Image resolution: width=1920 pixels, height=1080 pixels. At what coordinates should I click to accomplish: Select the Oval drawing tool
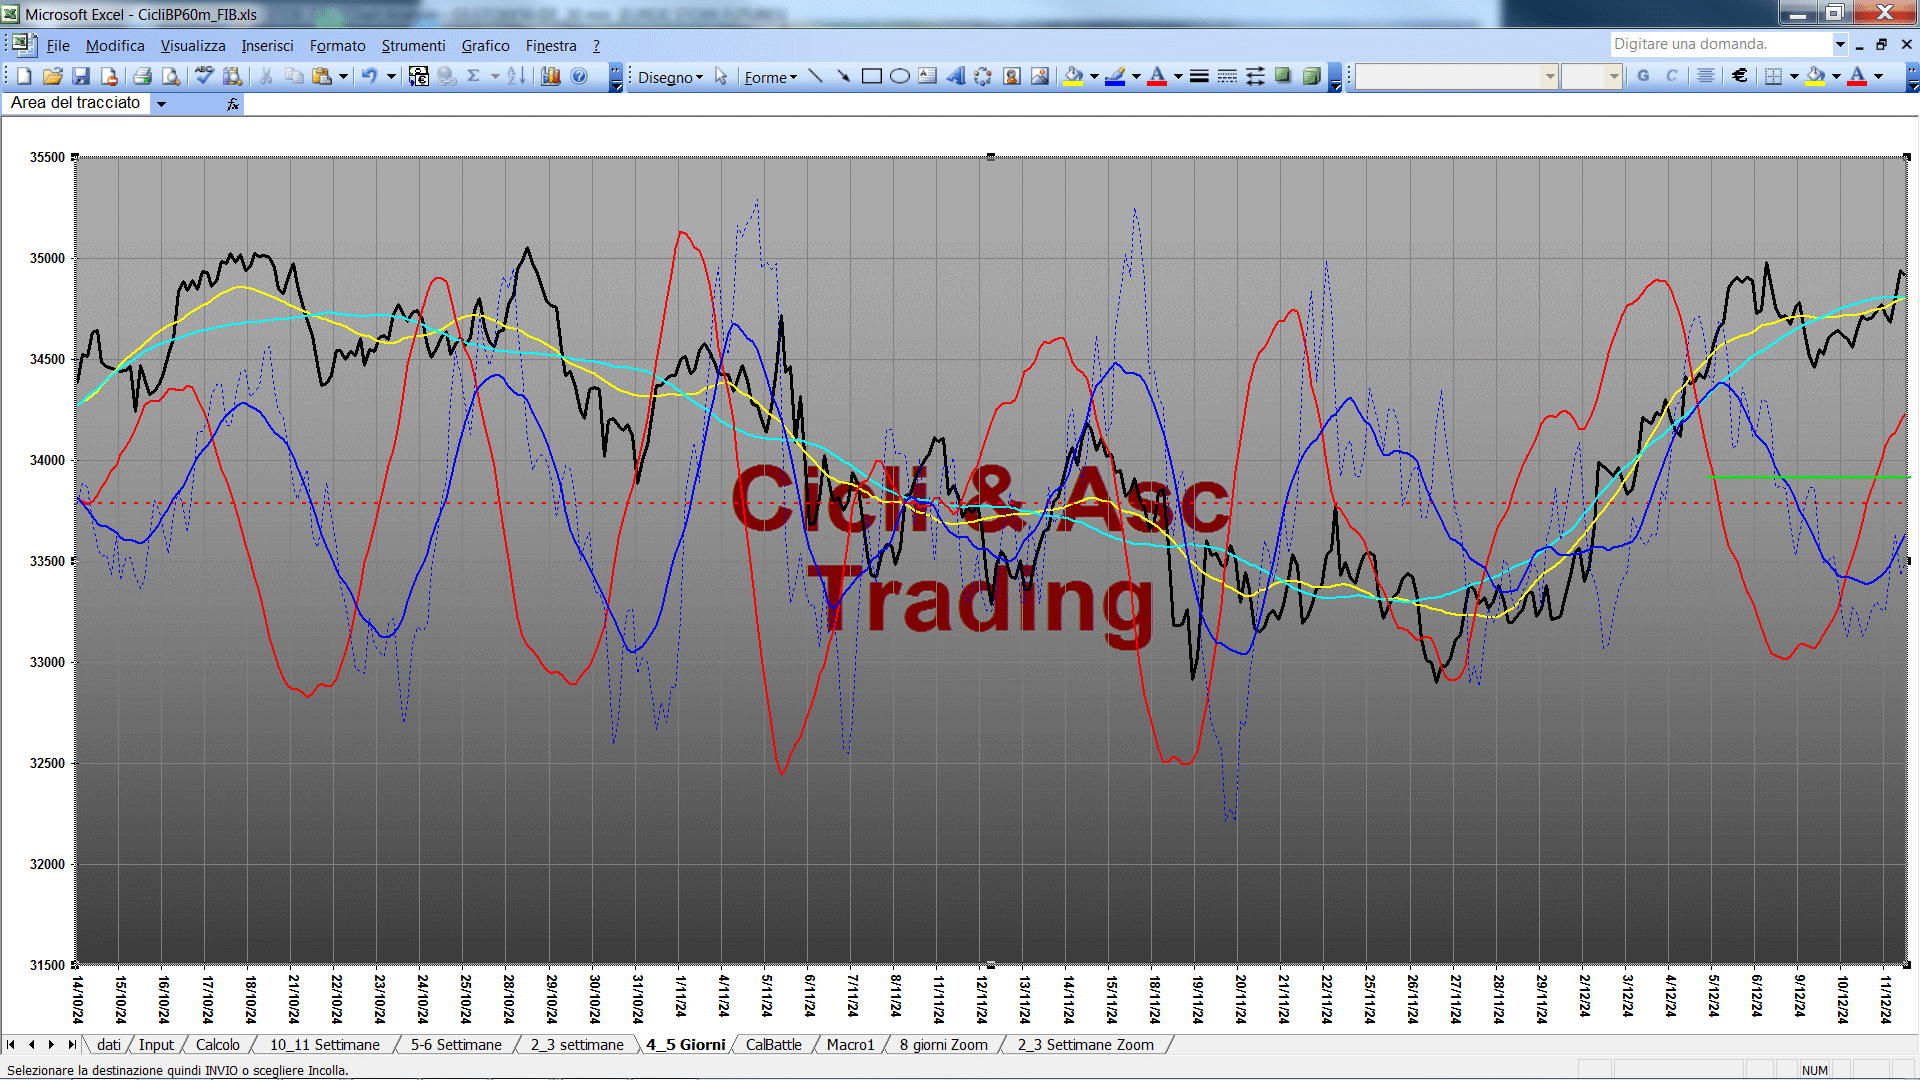coord(900,76)
